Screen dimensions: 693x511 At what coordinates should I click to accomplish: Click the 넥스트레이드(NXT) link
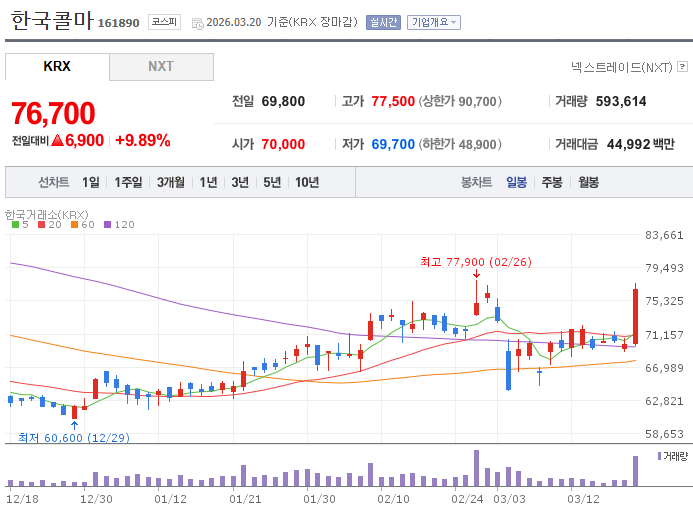pos(621,67)
